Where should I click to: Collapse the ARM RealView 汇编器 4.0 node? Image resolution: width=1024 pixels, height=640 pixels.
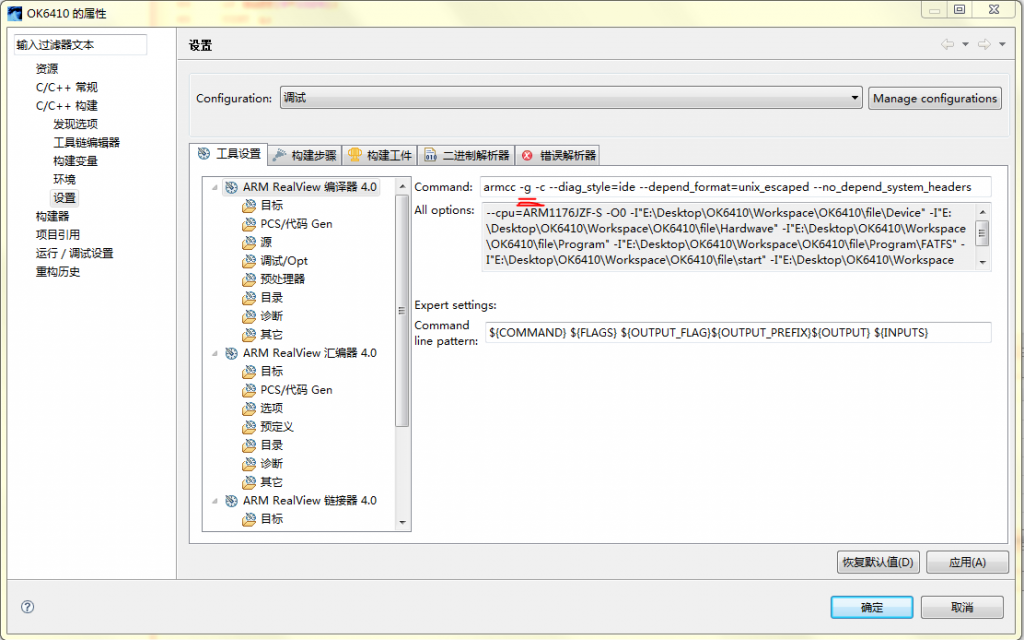214,353
